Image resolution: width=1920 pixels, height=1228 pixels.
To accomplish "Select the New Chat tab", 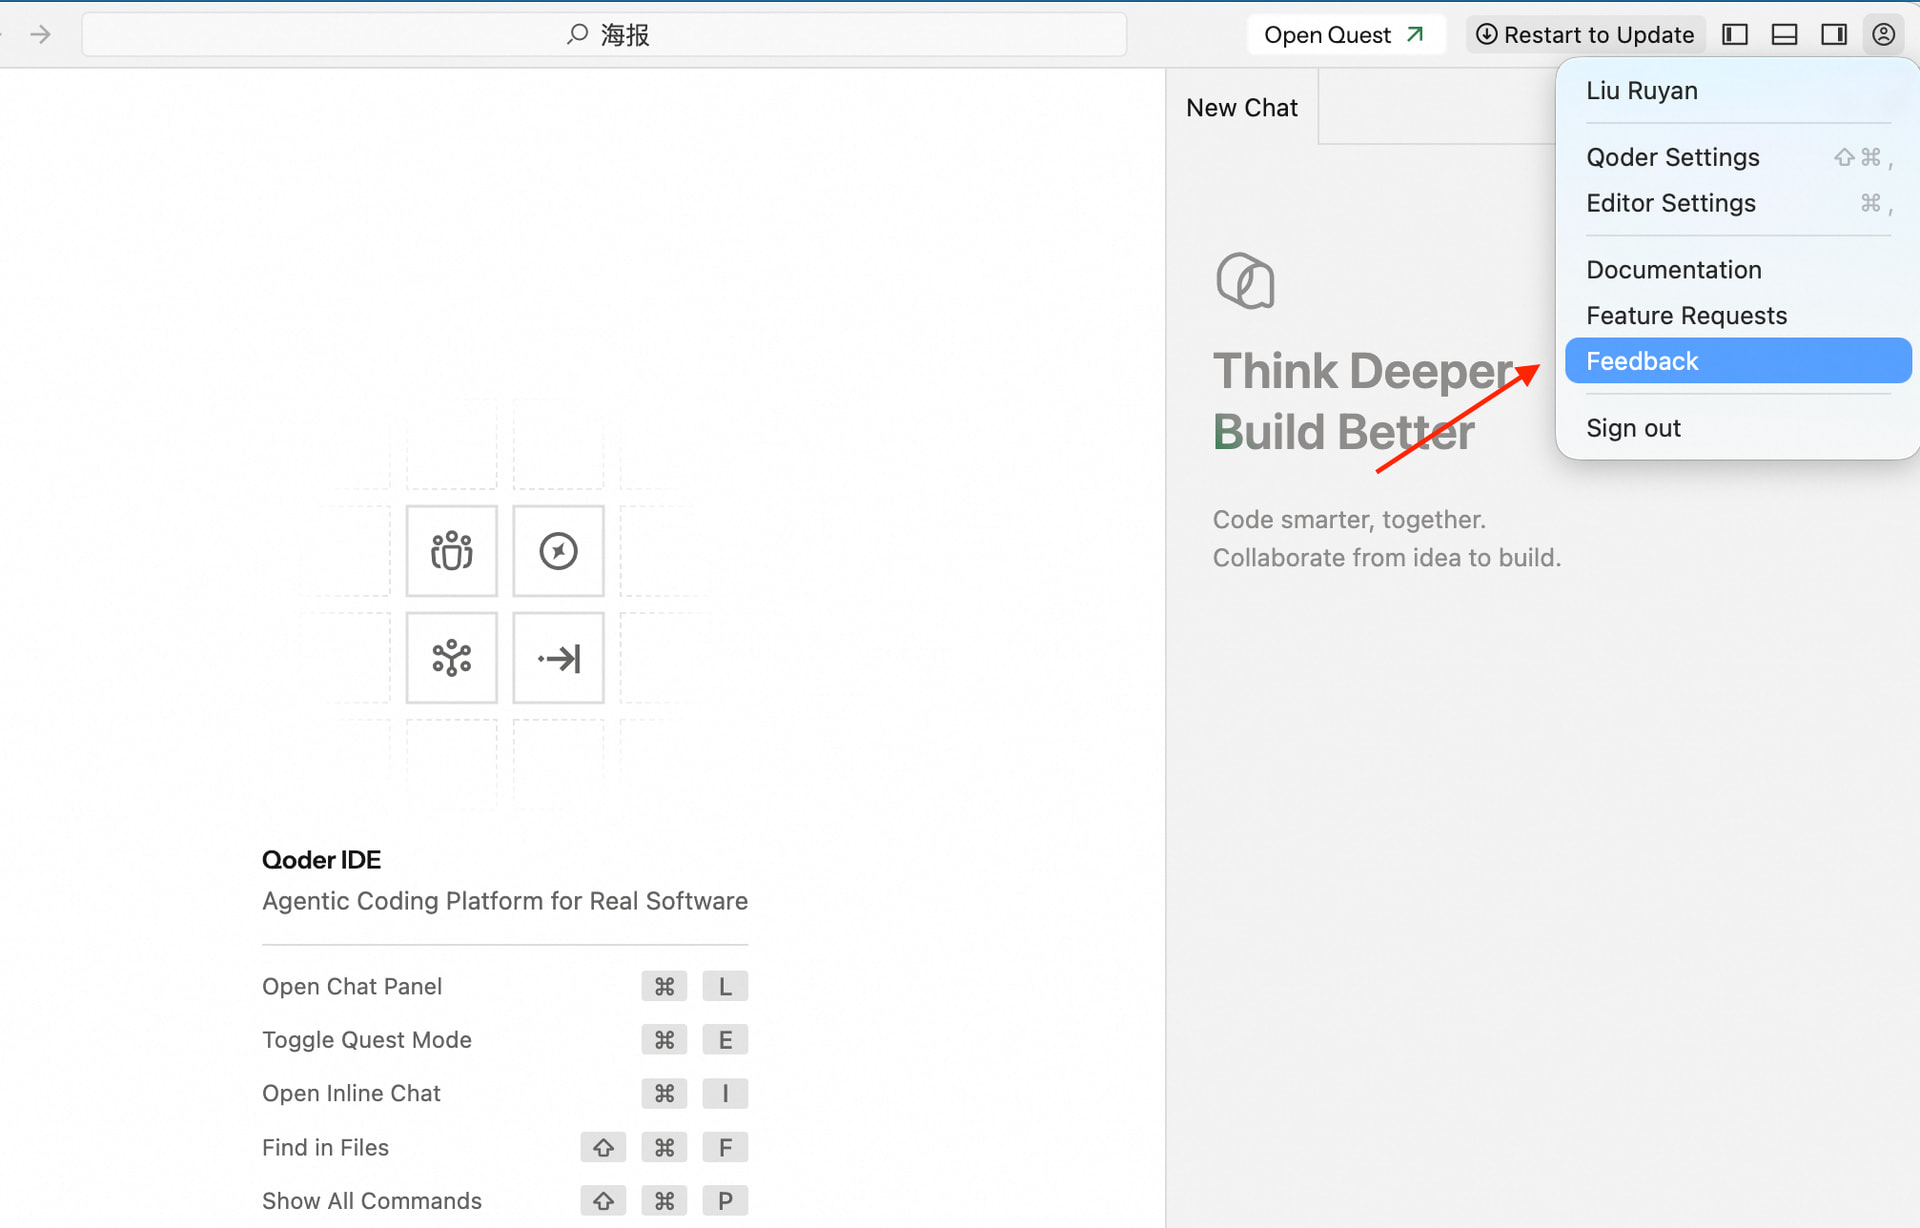I will point(1242,108).
